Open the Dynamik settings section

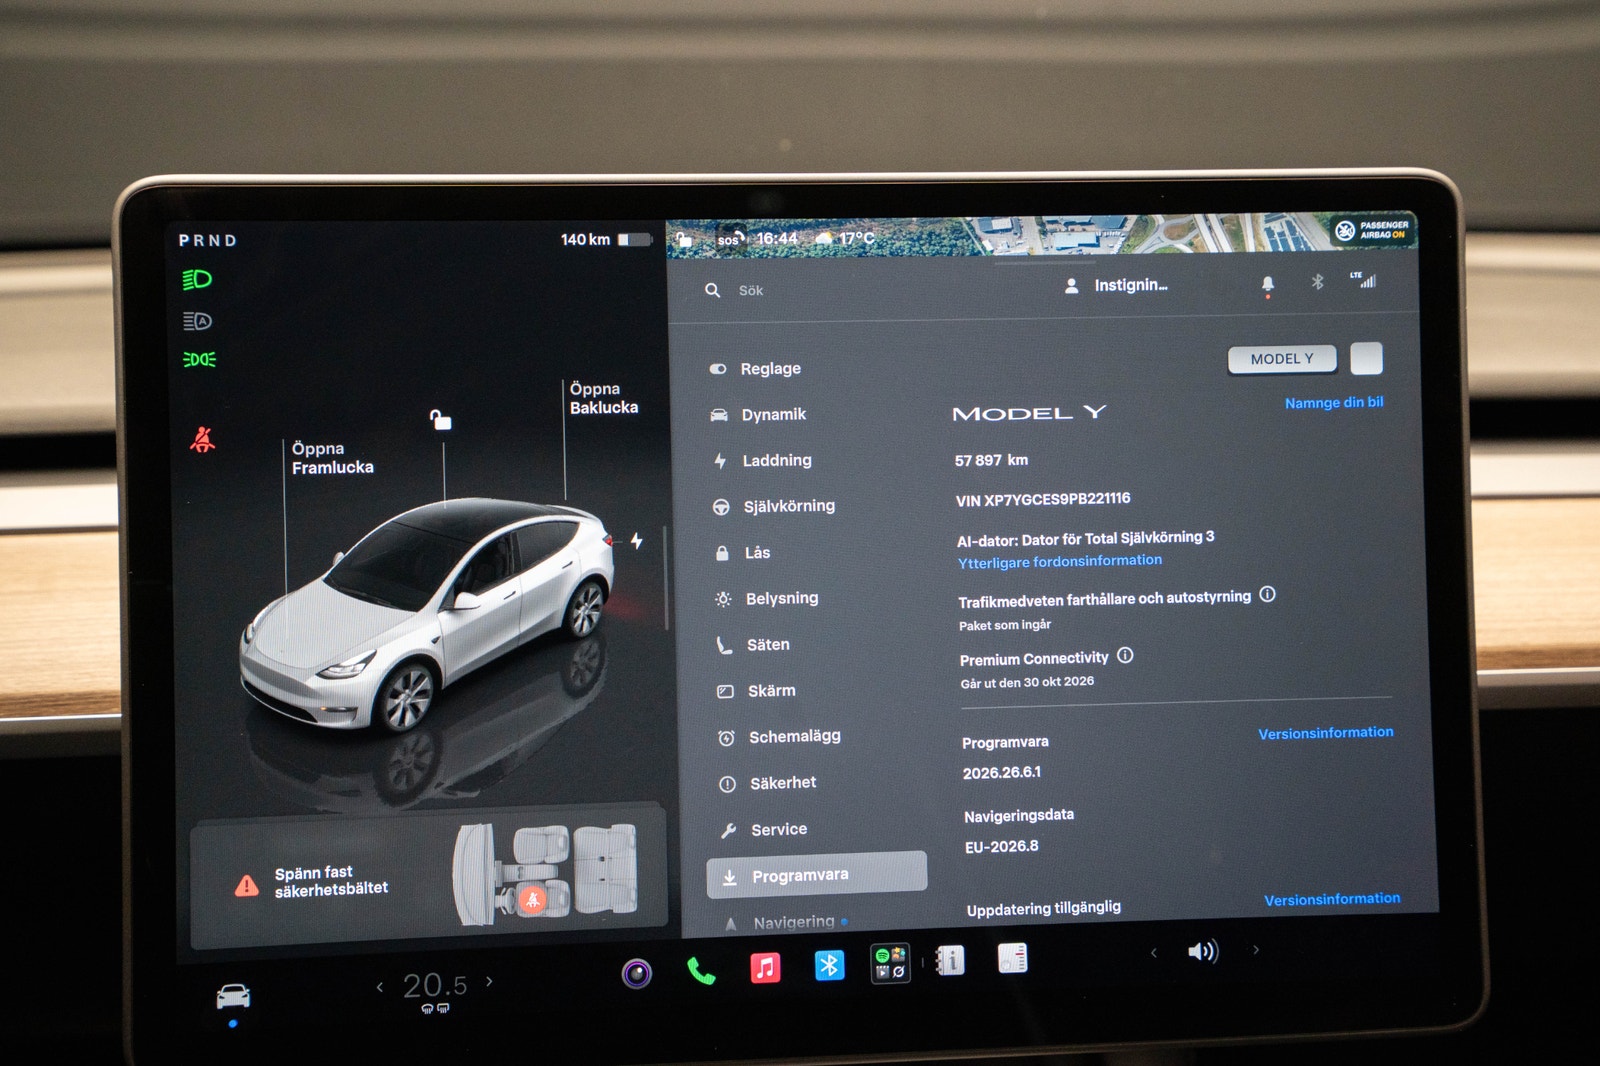tap(758, 414)
